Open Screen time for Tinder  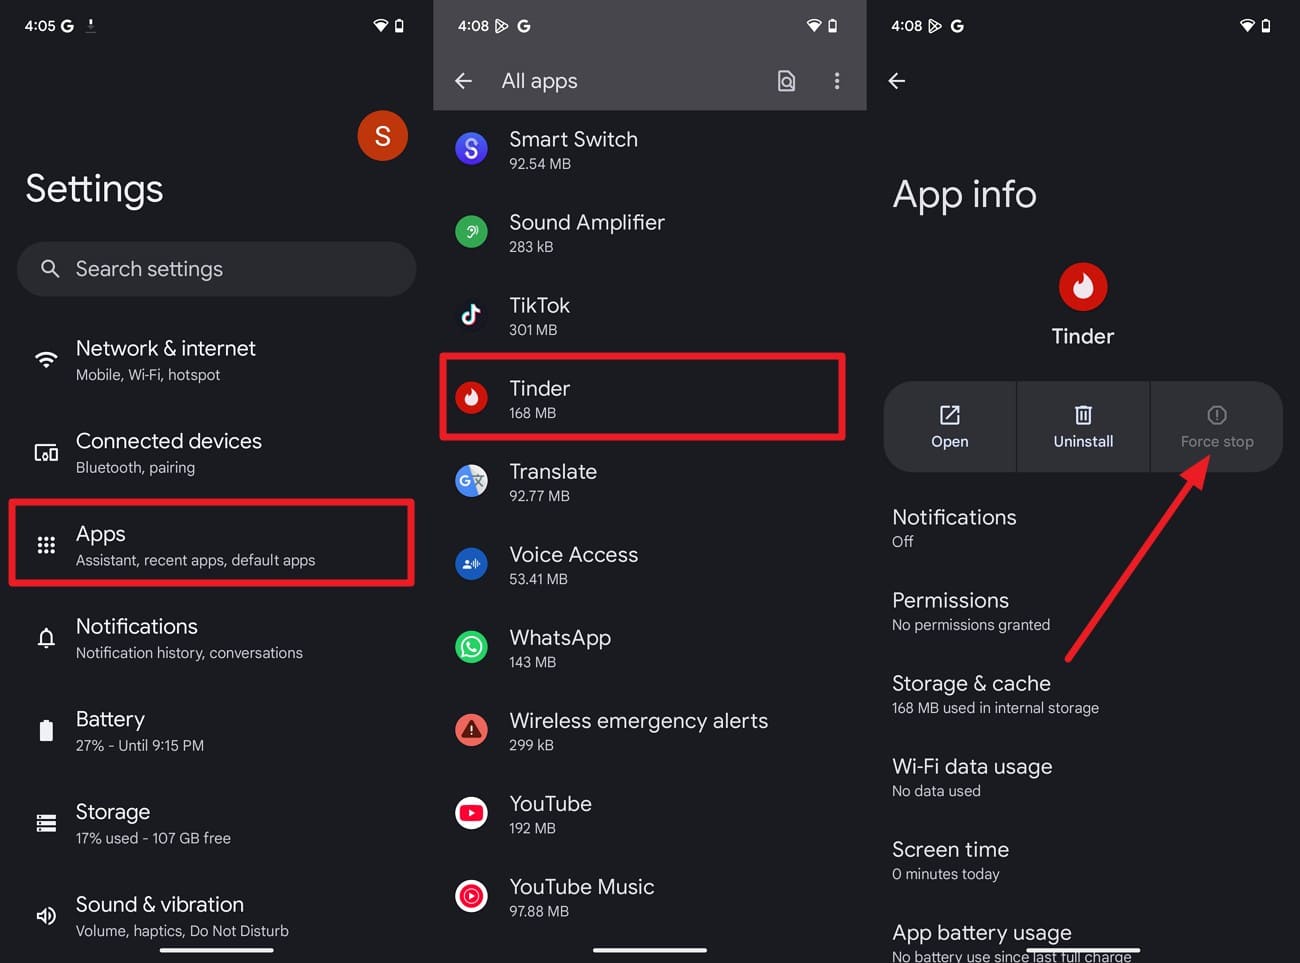pos(1083,860)
